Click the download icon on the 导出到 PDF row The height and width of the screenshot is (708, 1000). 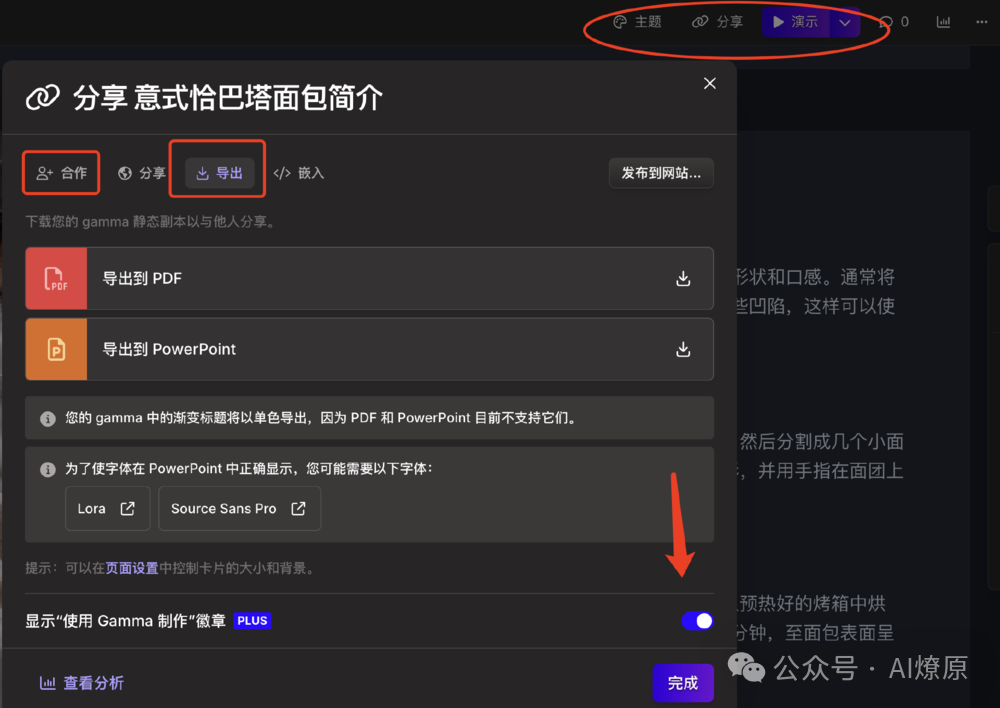click(x=683, y=280)
